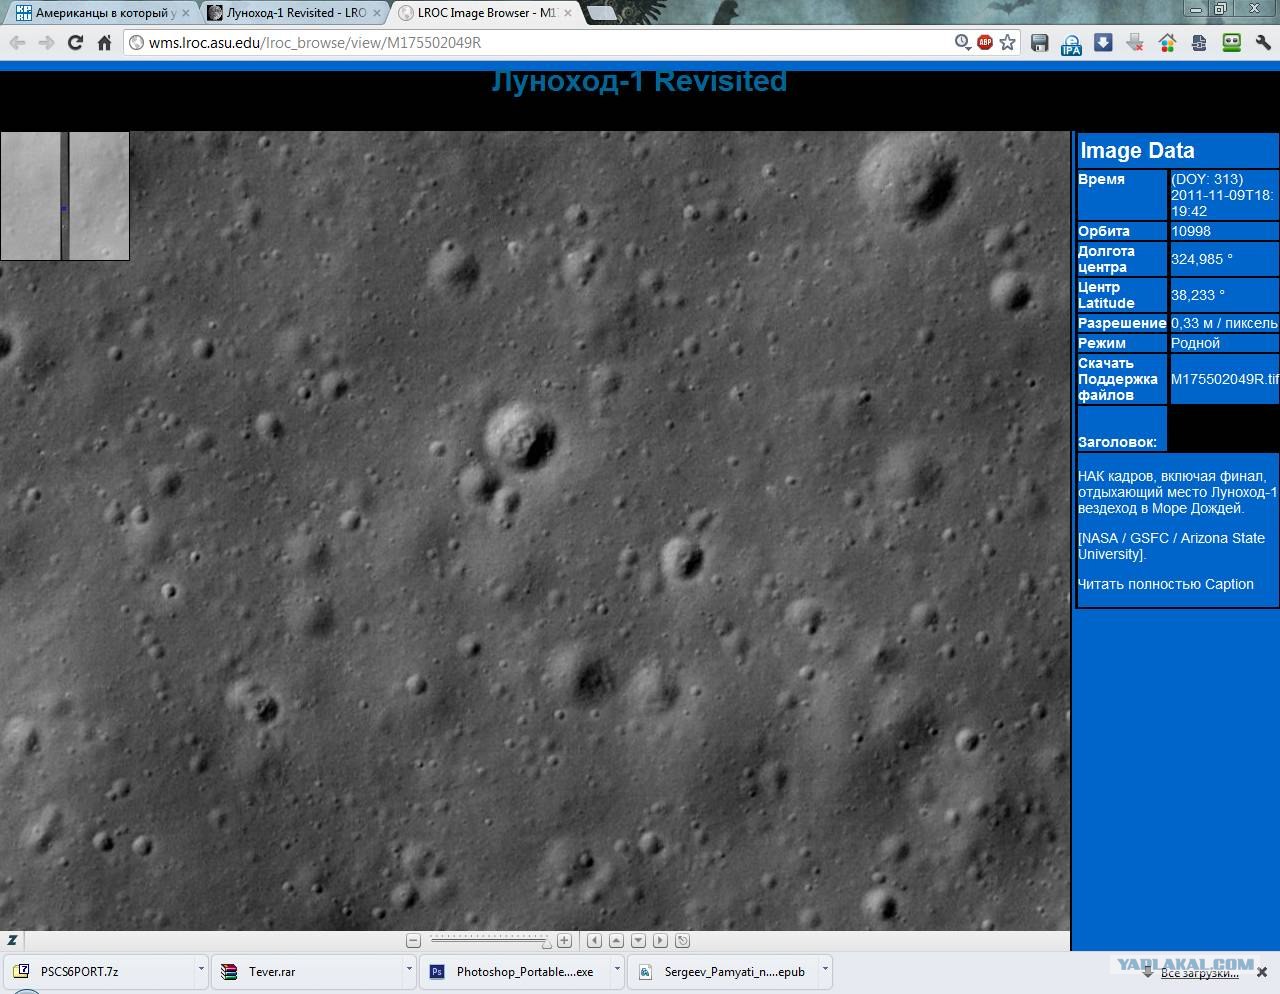Click the 'Разрешение' row label
This screenshot has height=994, width=1280.
[x=1122, y=323]
